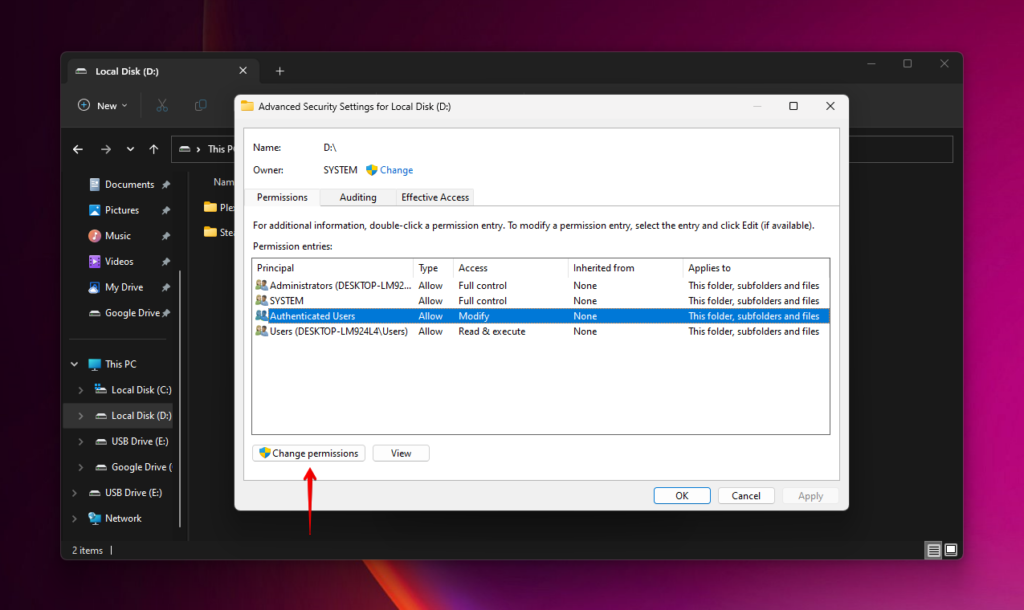Navigate up one level with the up arrow
Screen dimensions: 1024x610
click(x=152, y=148)
